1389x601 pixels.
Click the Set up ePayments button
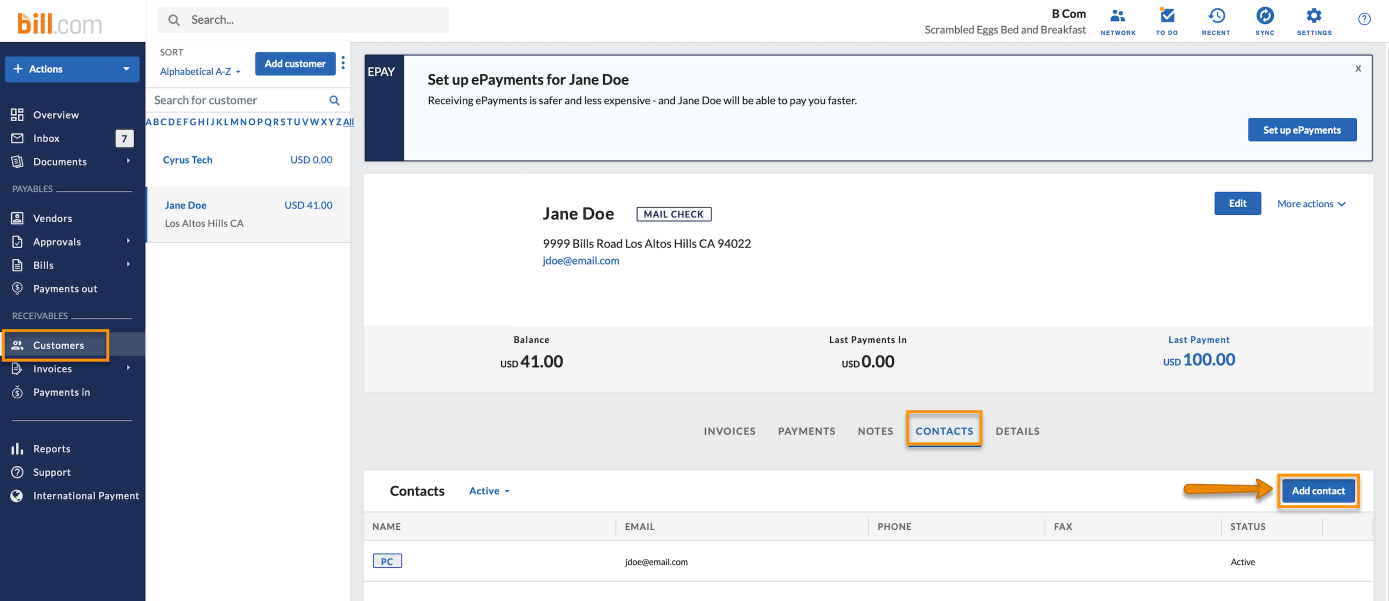pyautogui.click(x=1302, y=130)
